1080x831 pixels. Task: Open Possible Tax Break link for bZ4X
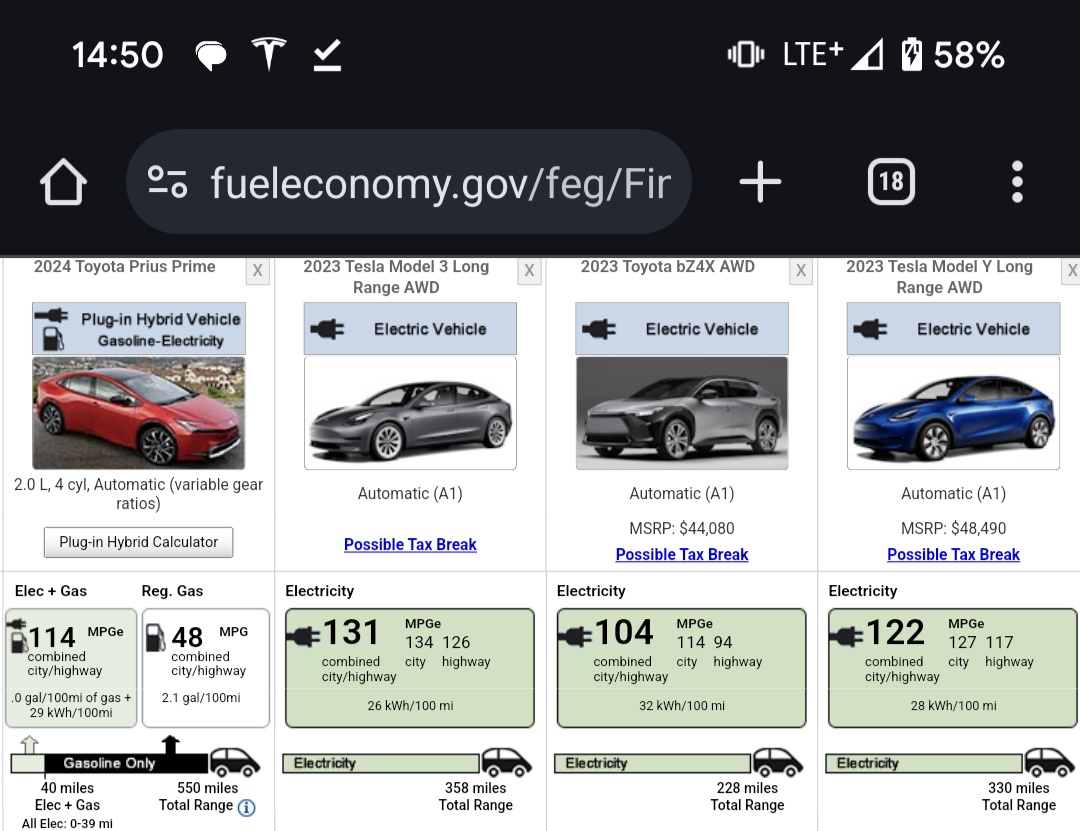pos(681,554)
